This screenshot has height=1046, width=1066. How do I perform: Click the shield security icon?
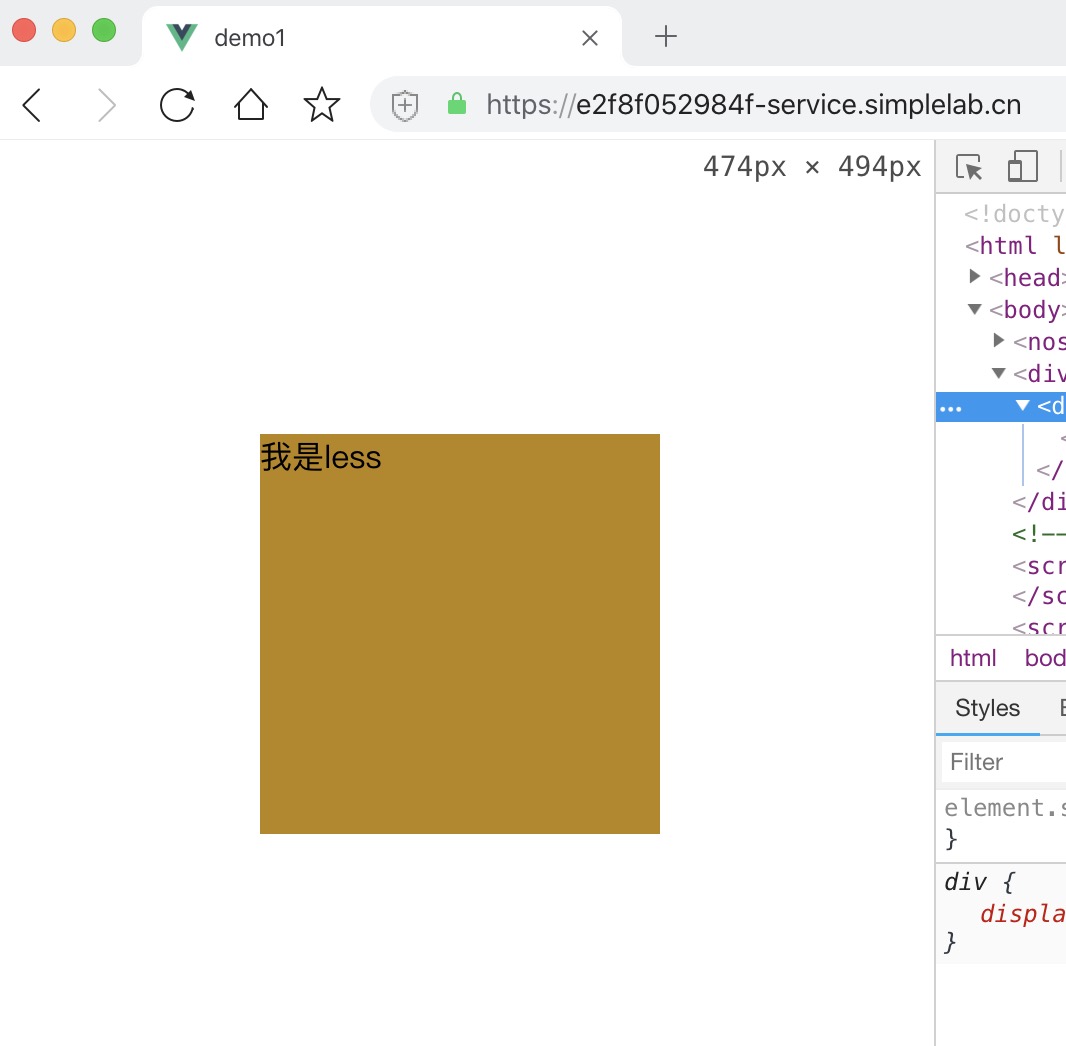click(x=405, y=105)
